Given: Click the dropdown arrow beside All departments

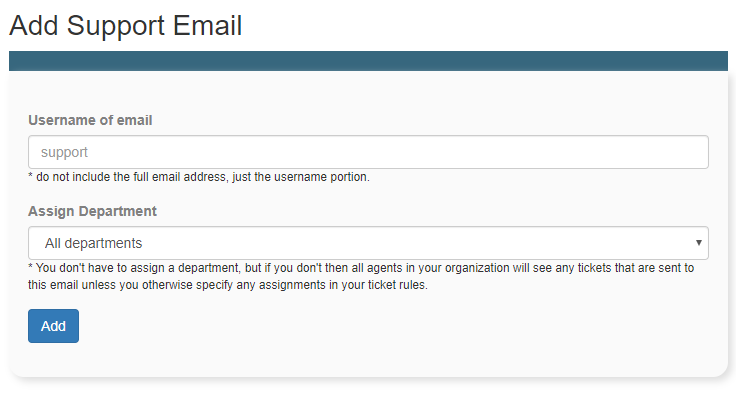Looking at the screenshot, I should pos(698,243).
